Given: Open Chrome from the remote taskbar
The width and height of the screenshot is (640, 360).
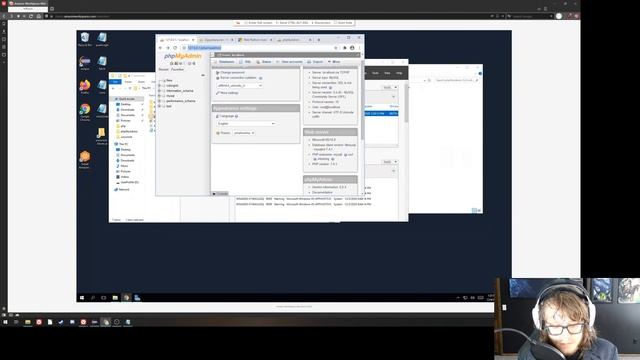Looking at the screenshot, I should tap(126, 298).
